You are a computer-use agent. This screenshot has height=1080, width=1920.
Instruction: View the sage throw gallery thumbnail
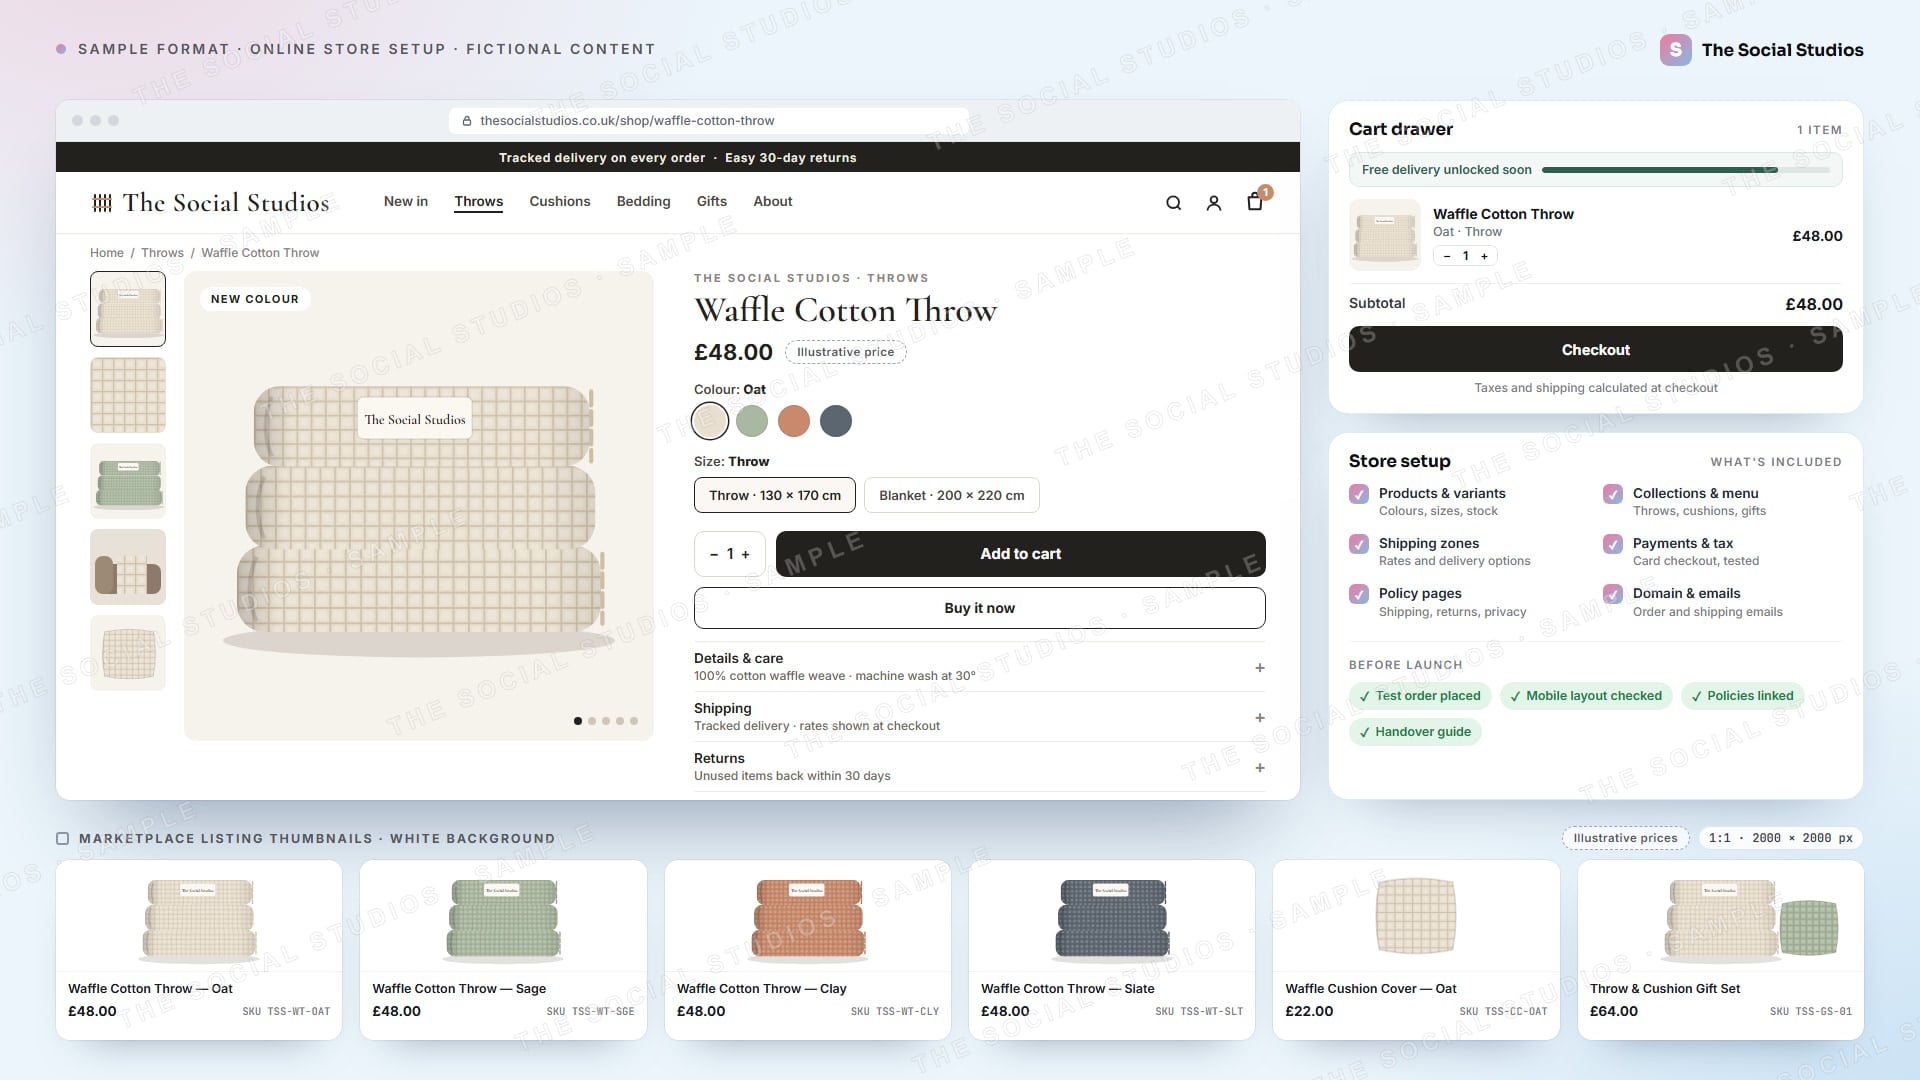pyautogui.click(x=128, y=481)
